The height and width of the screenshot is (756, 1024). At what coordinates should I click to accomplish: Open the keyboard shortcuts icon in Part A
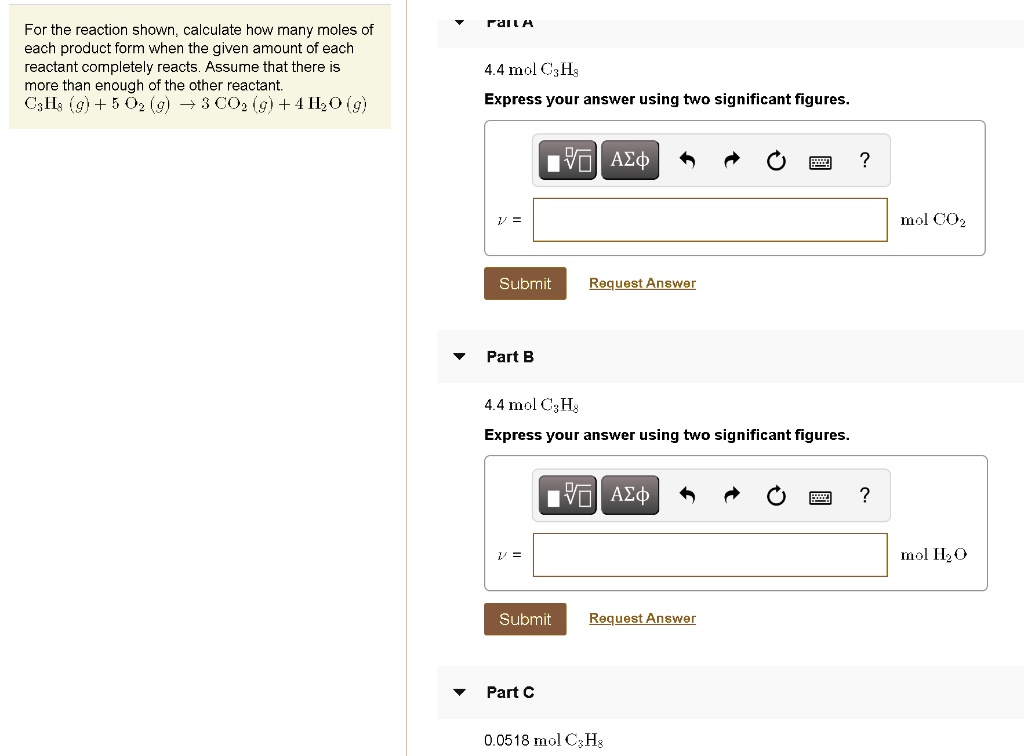pyautogui.click(x=820, y=161)
